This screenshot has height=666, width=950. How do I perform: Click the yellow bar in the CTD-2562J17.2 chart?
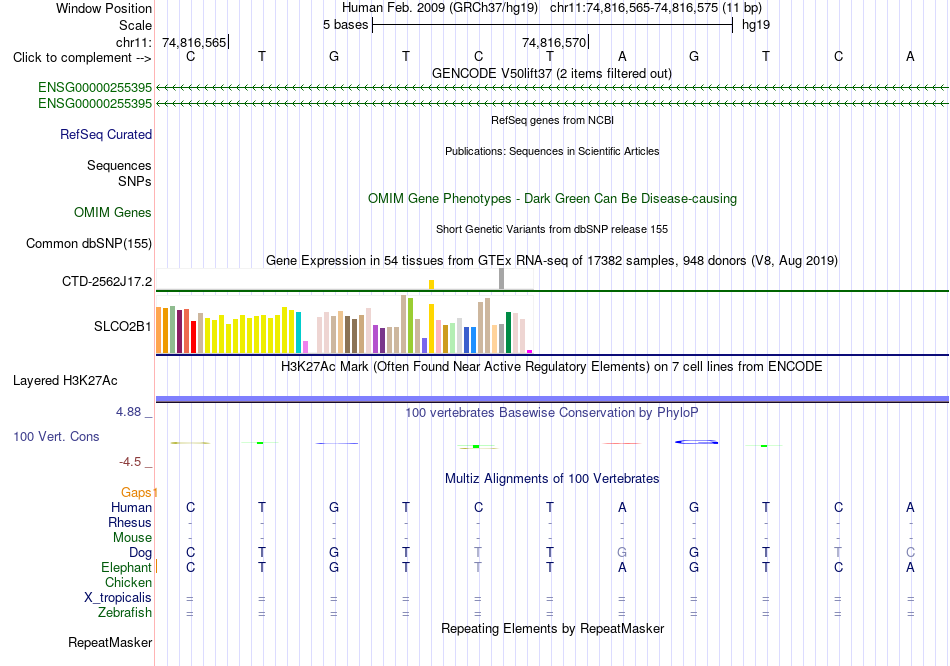coord(431,284)
